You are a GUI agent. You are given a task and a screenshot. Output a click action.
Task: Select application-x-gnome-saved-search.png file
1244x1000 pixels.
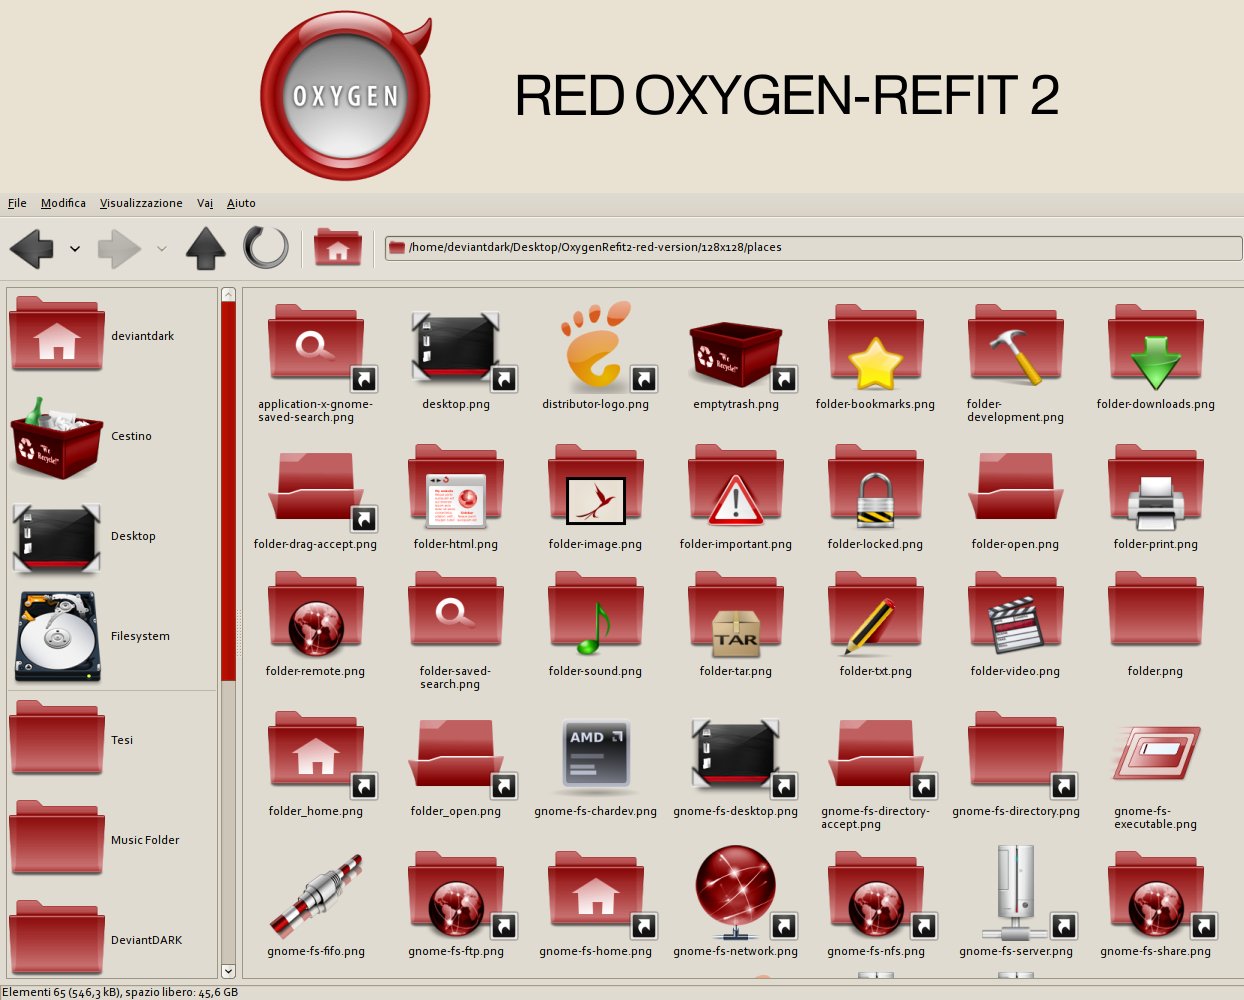316,364
